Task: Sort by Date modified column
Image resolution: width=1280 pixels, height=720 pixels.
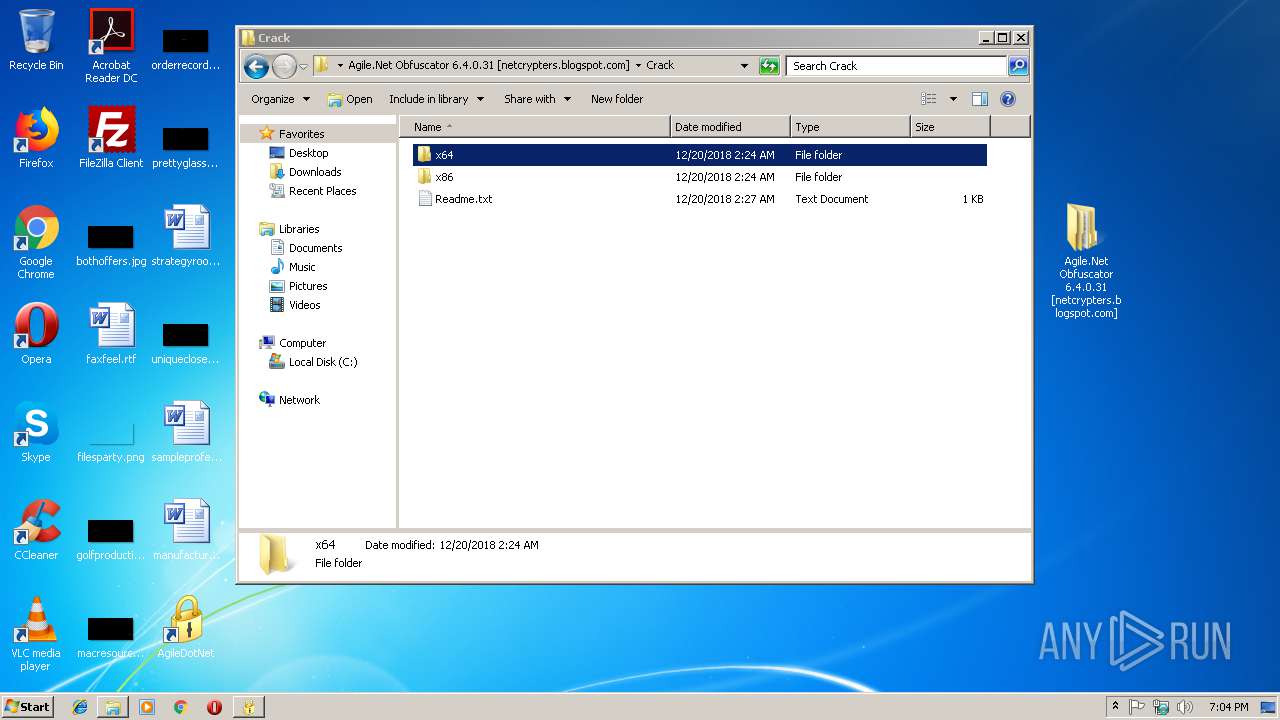Action: click(730, 127)
